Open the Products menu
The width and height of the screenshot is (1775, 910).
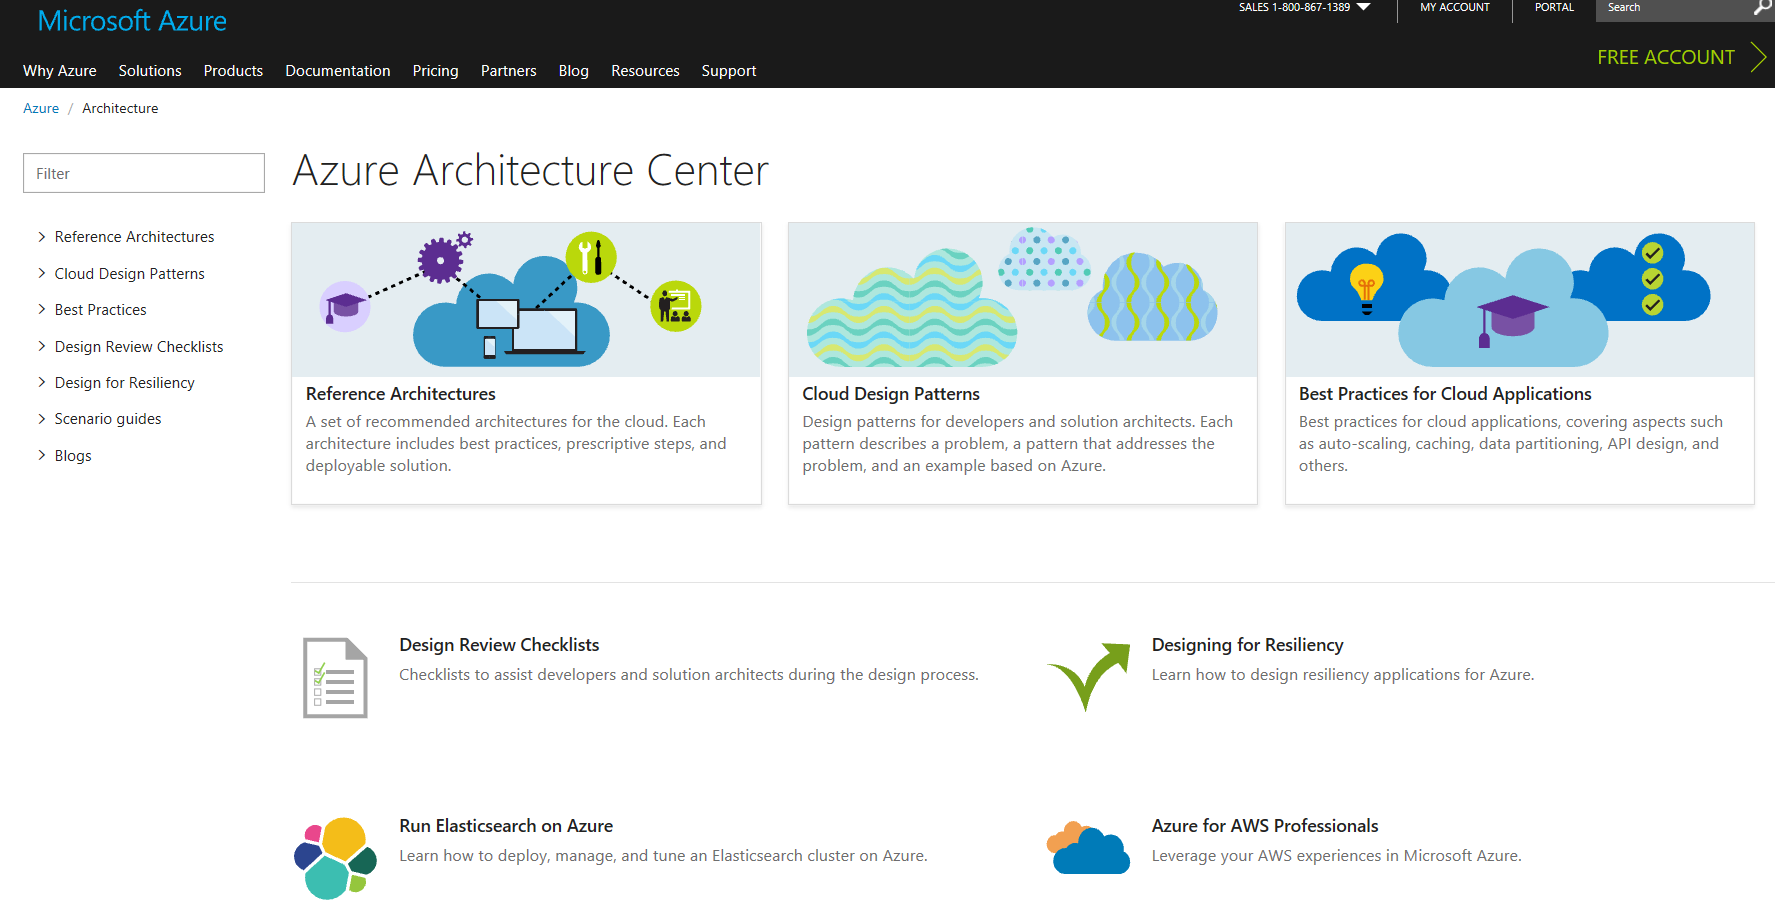(x=233, y=70)
